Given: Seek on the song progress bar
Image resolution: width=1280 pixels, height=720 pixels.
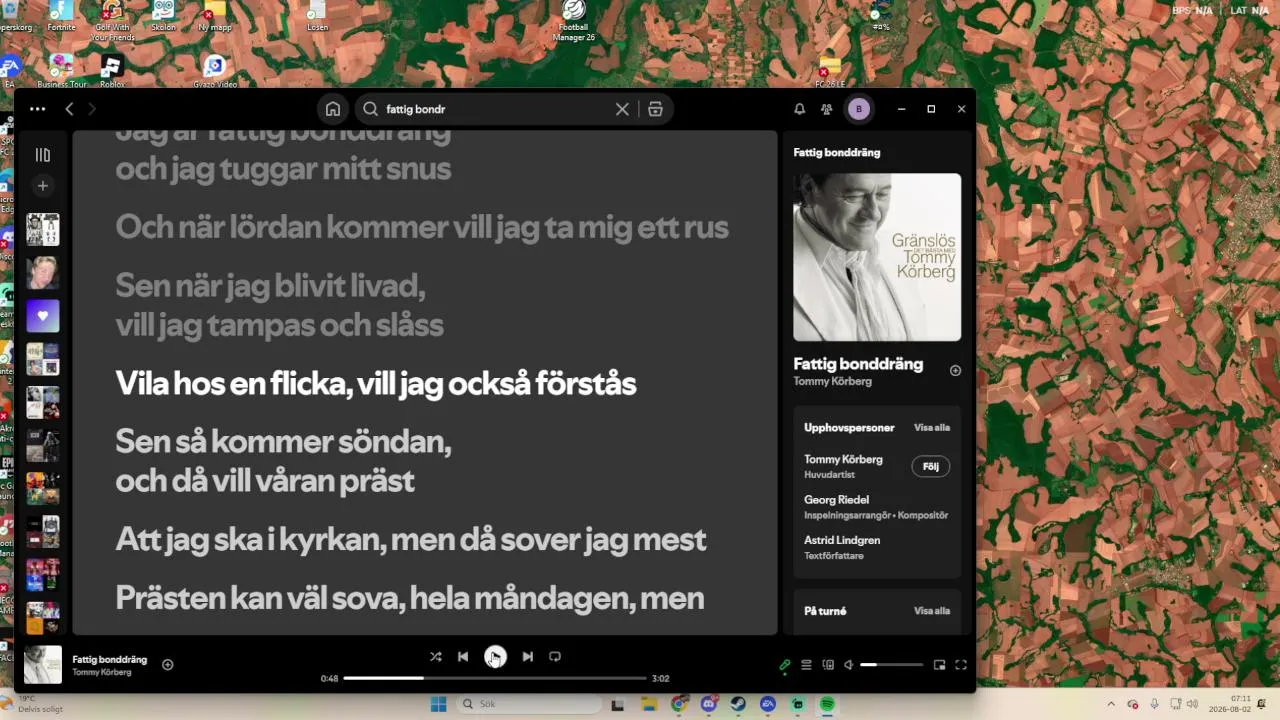Looking at the screenshot, I should (x=495, y=678).
